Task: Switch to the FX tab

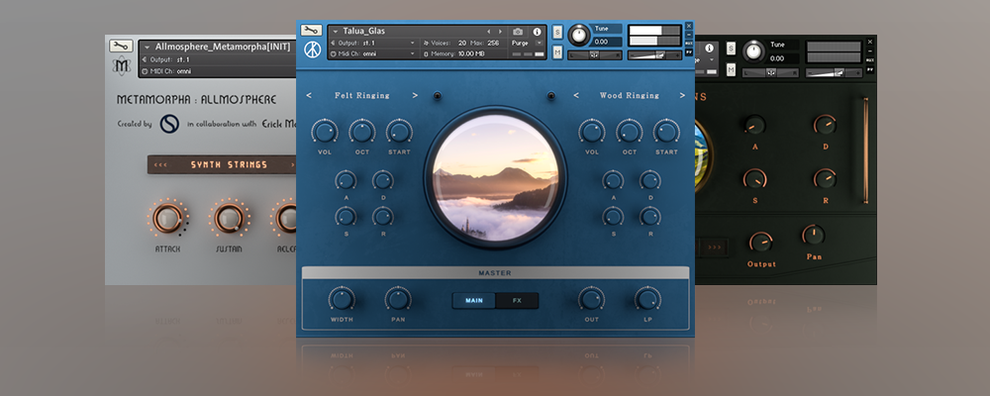Action: click(517, 301)
